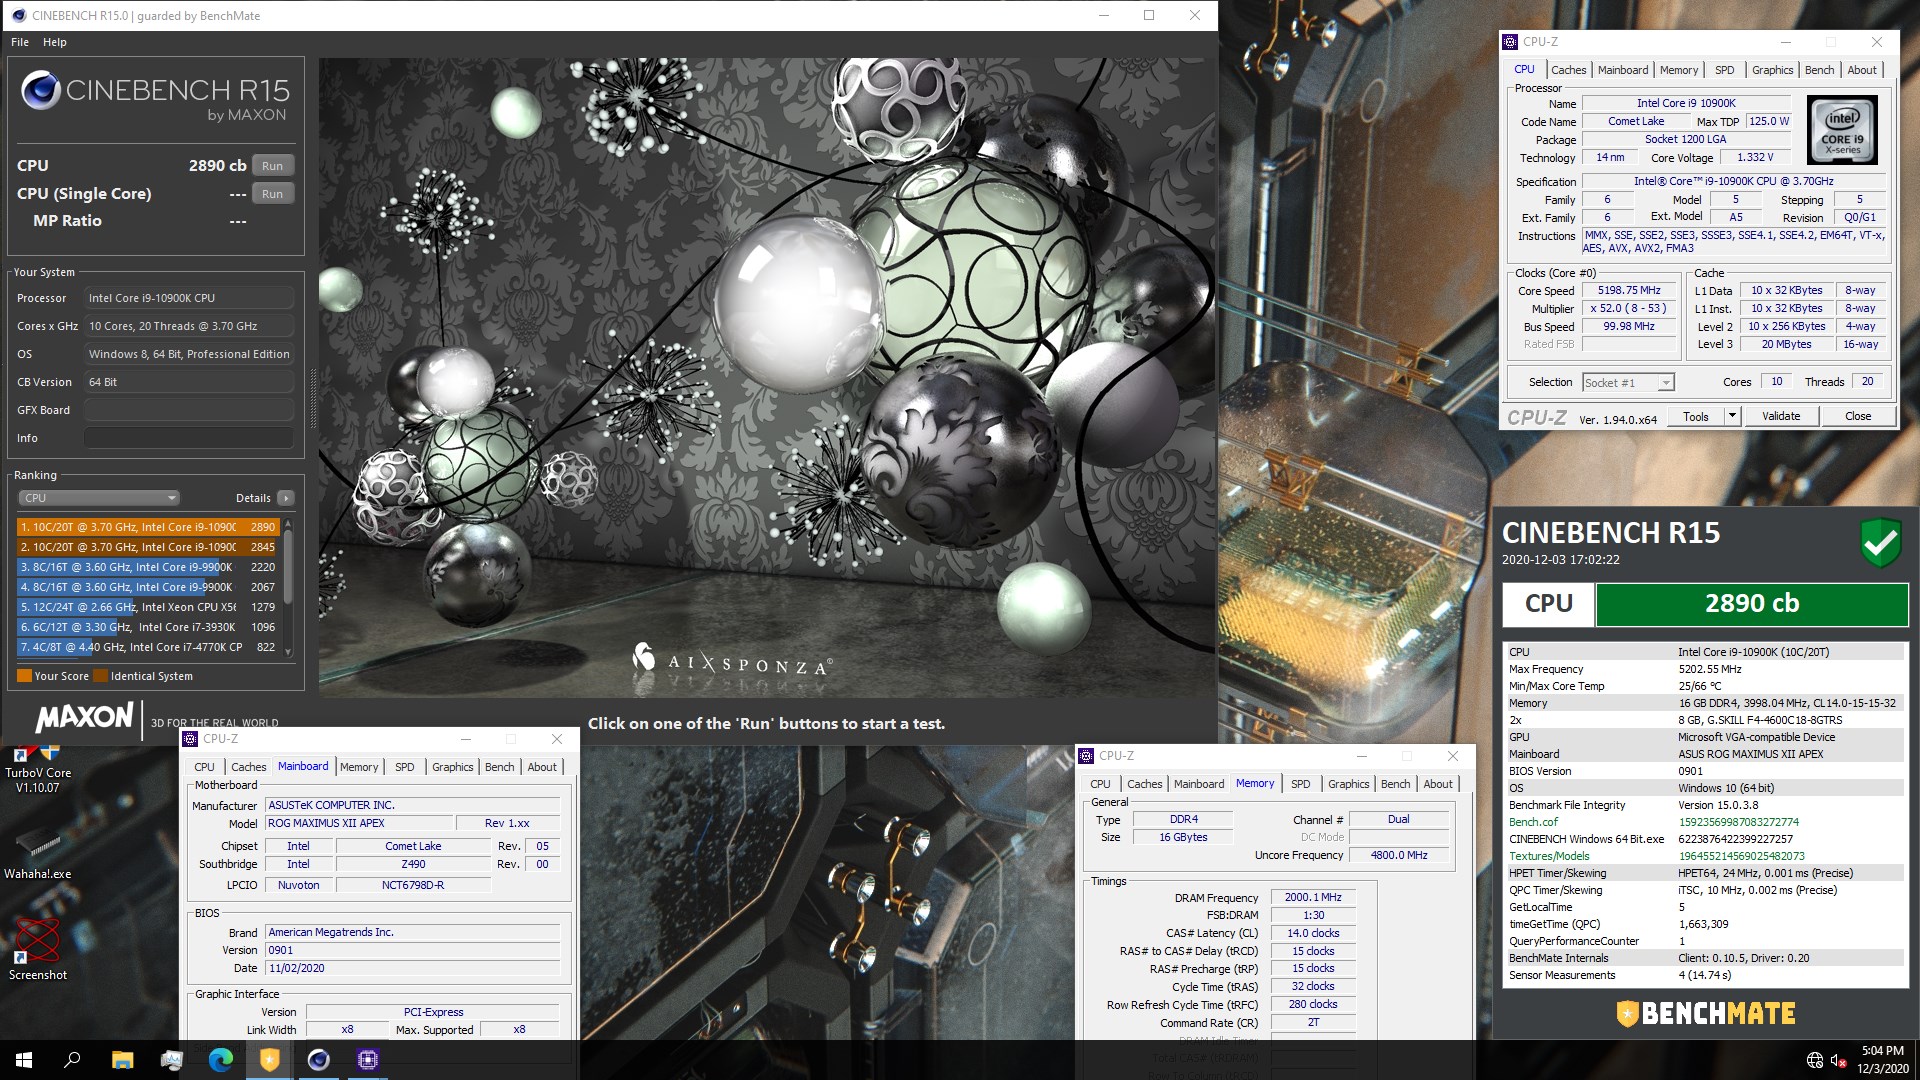Click the BIOS date 11/02/2020 field
Viewport: 1920px width, 1080px height.
tap(412, 968)
